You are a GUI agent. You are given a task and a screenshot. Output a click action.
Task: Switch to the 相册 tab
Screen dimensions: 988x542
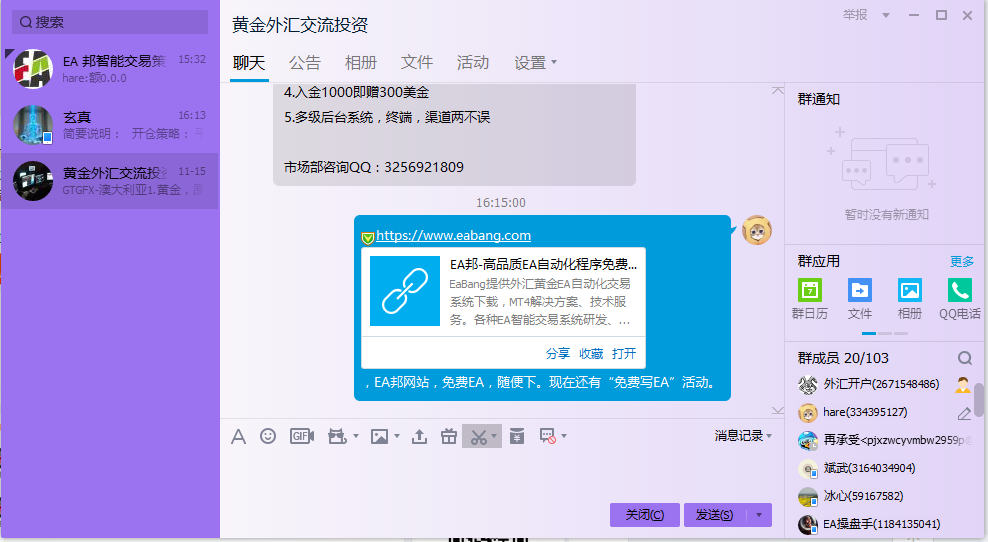[x=360, y=62]
